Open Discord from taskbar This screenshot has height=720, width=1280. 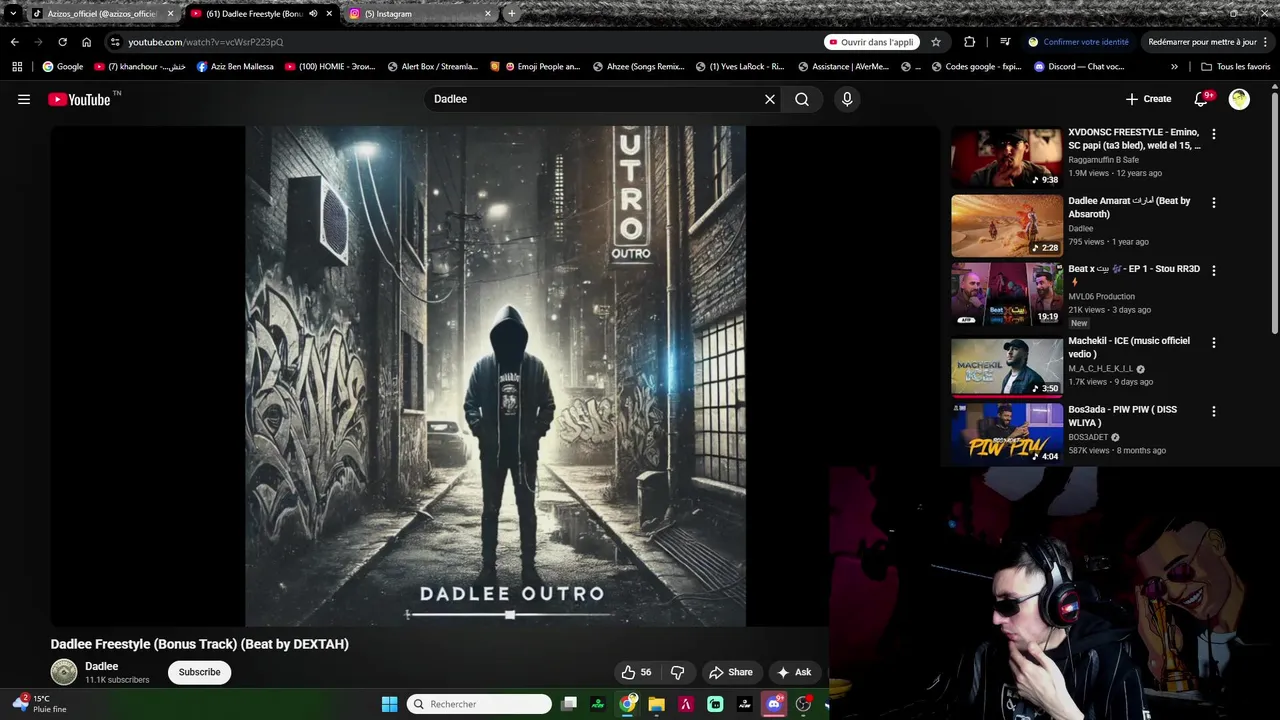click(x=773, y=704)
